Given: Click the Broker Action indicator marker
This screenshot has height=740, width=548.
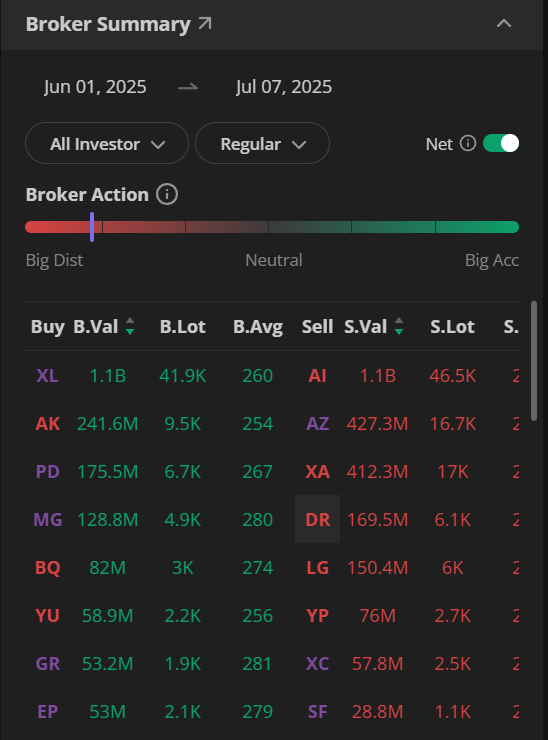Looking at the screenshot, I should [x=92, y=227].
